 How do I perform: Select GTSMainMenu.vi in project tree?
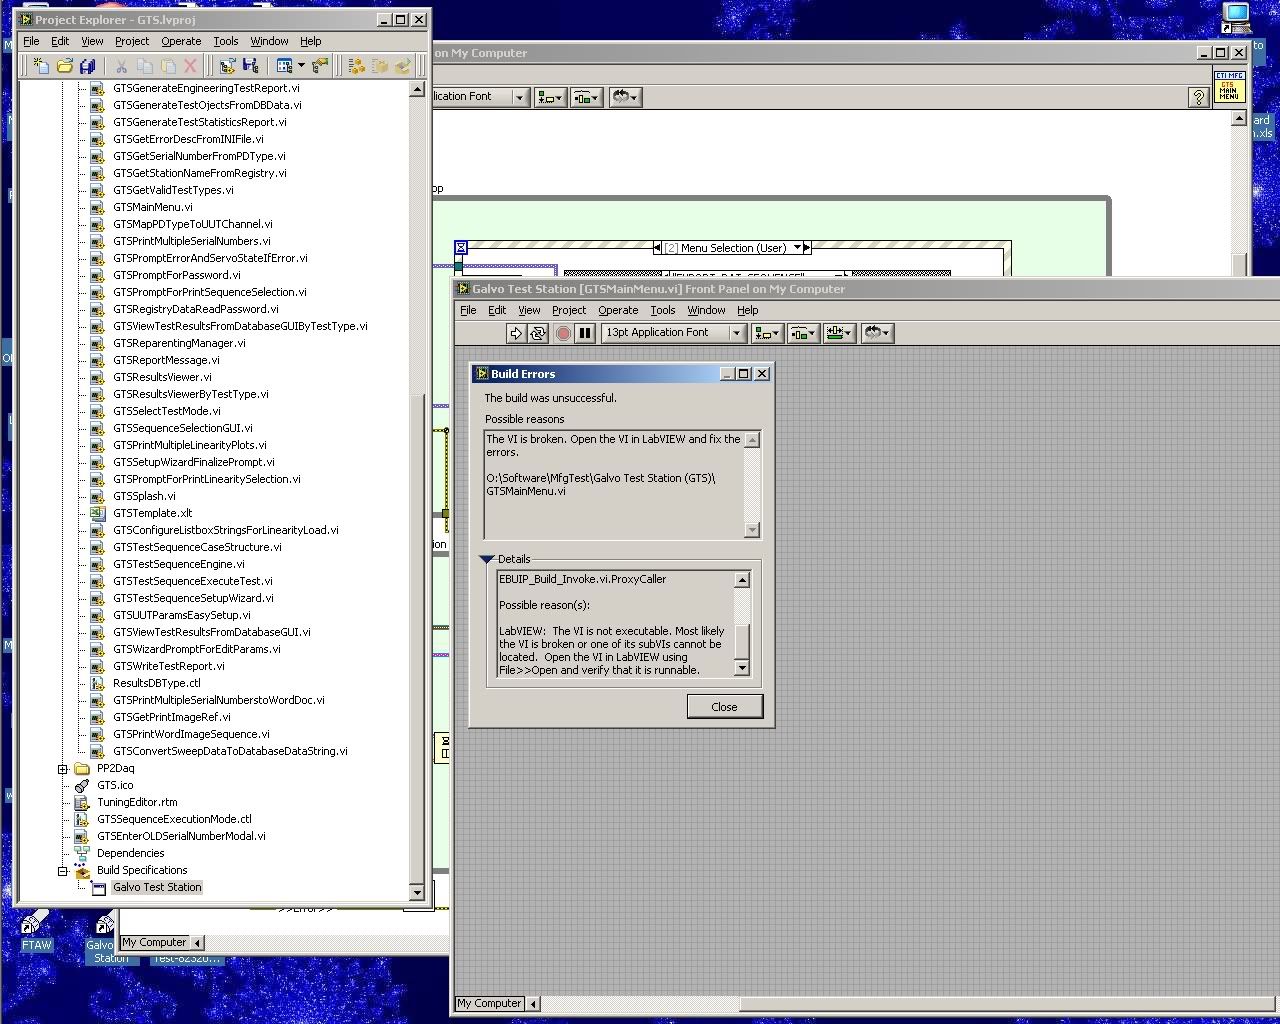point(152,207)
